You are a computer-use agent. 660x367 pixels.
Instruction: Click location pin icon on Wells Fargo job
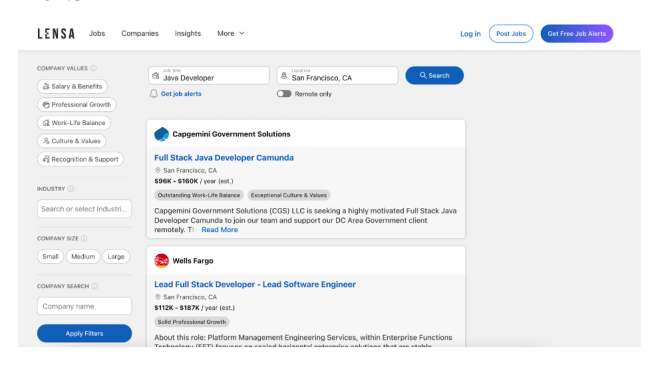(158, 297)
